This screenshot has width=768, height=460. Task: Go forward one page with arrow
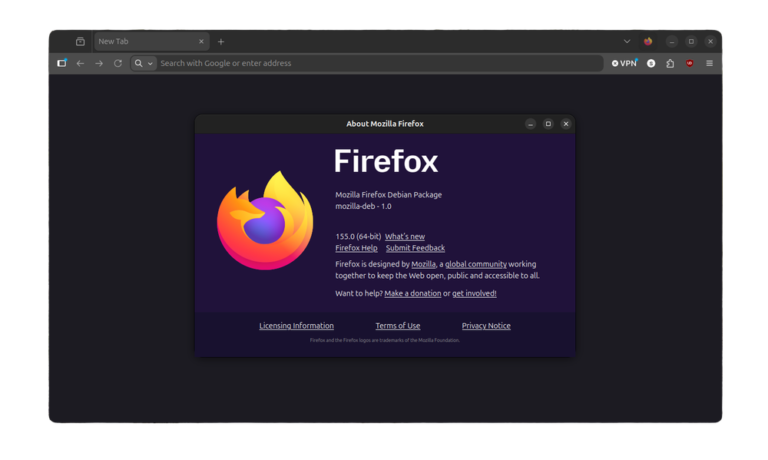coord(99,63)
